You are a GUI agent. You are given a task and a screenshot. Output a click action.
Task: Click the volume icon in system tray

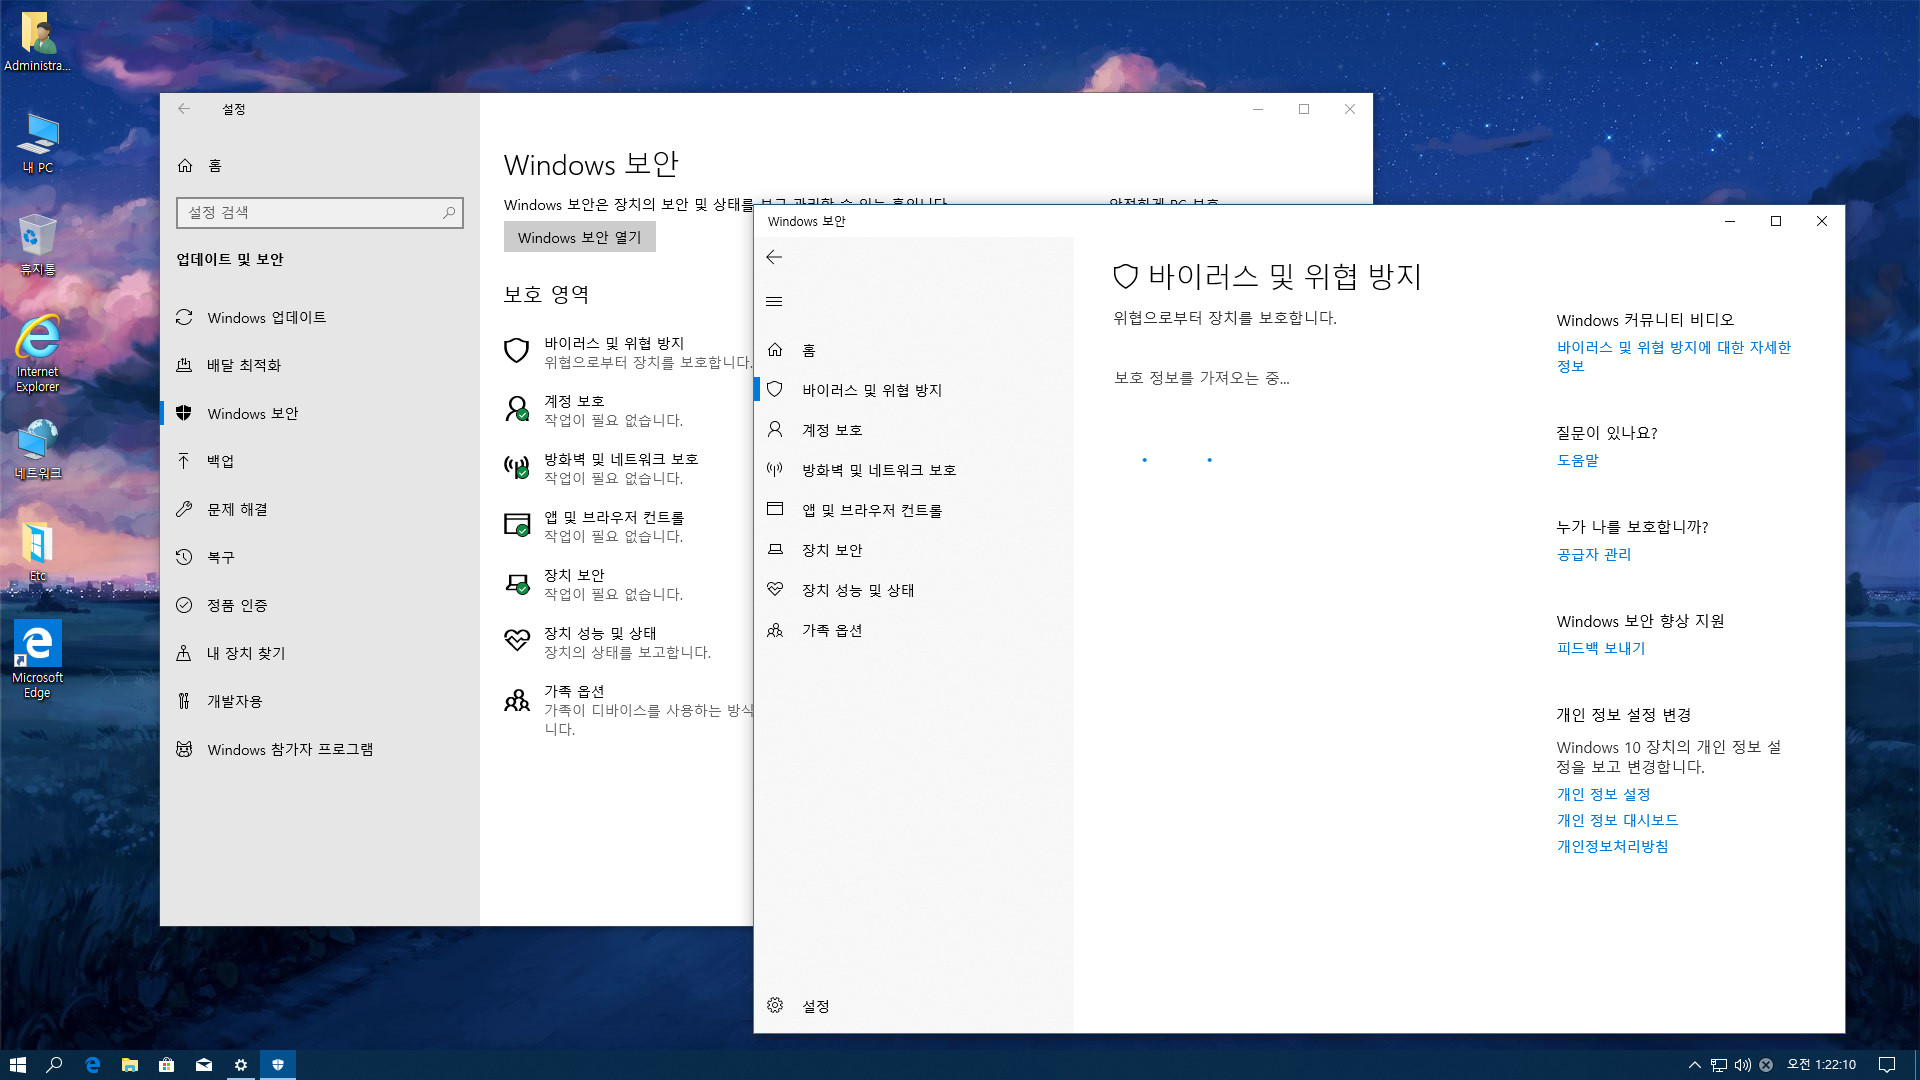coord(1742,1065)
